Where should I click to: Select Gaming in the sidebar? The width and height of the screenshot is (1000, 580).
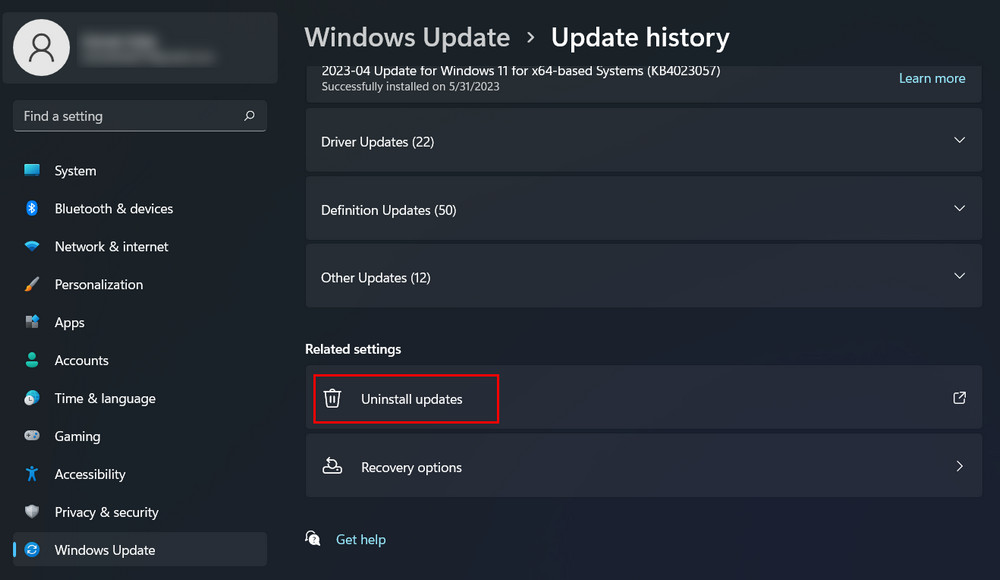(x=140, y=436)
